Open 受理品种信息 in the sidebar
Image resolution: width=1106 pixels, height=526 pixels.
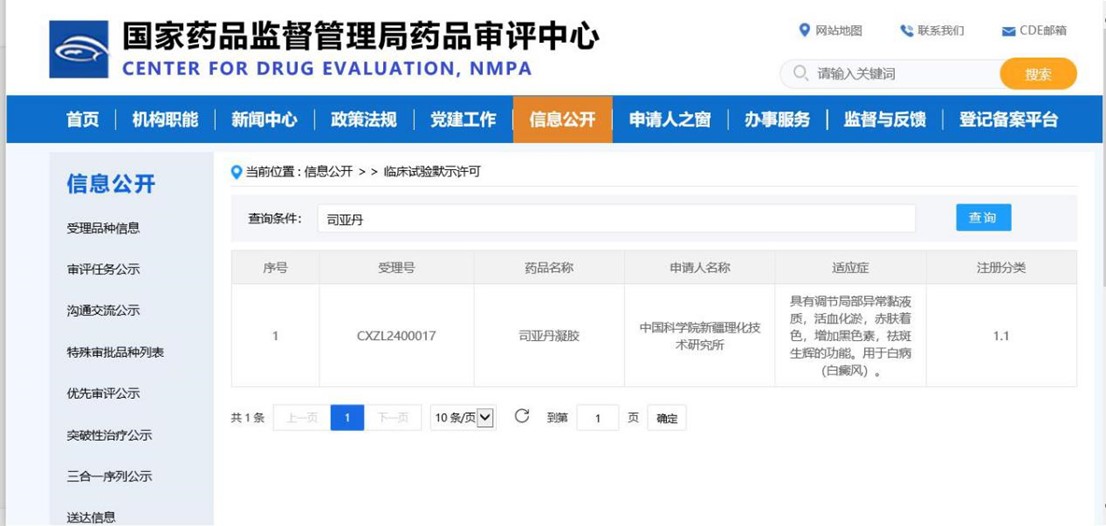(x=103, y=228)
